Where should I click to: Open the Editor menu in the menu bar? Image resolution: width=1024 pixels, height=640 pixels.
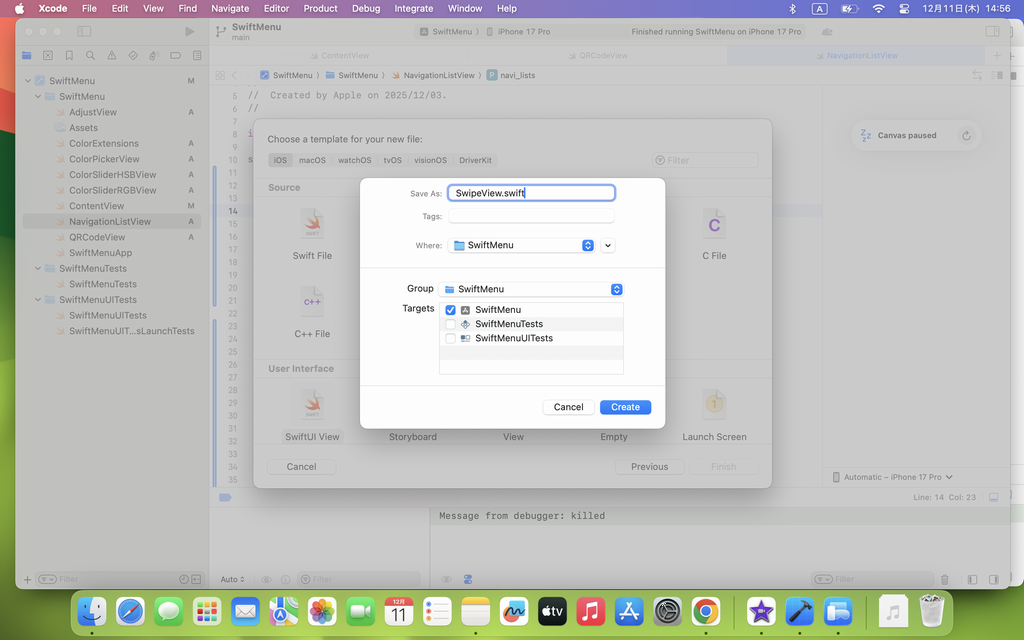pyautogui.click(x=276, y=8)
